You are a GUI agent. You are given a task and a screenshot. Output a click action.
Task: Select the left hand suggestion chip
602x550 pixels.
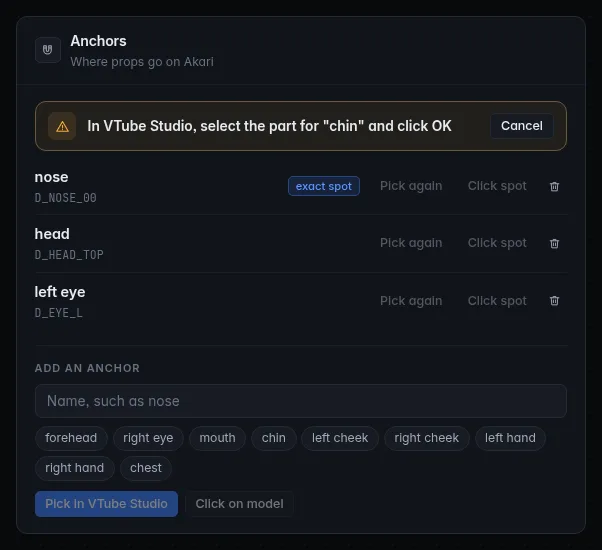click(x=510, y=438)
